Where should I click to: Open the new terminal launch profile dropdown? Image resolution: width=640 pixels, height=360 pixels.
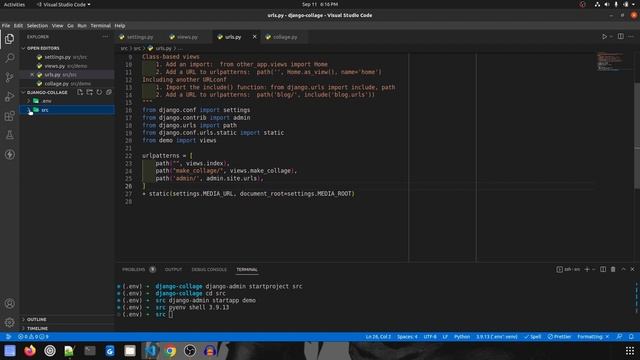pyautogui.click(x=593, y=269)
